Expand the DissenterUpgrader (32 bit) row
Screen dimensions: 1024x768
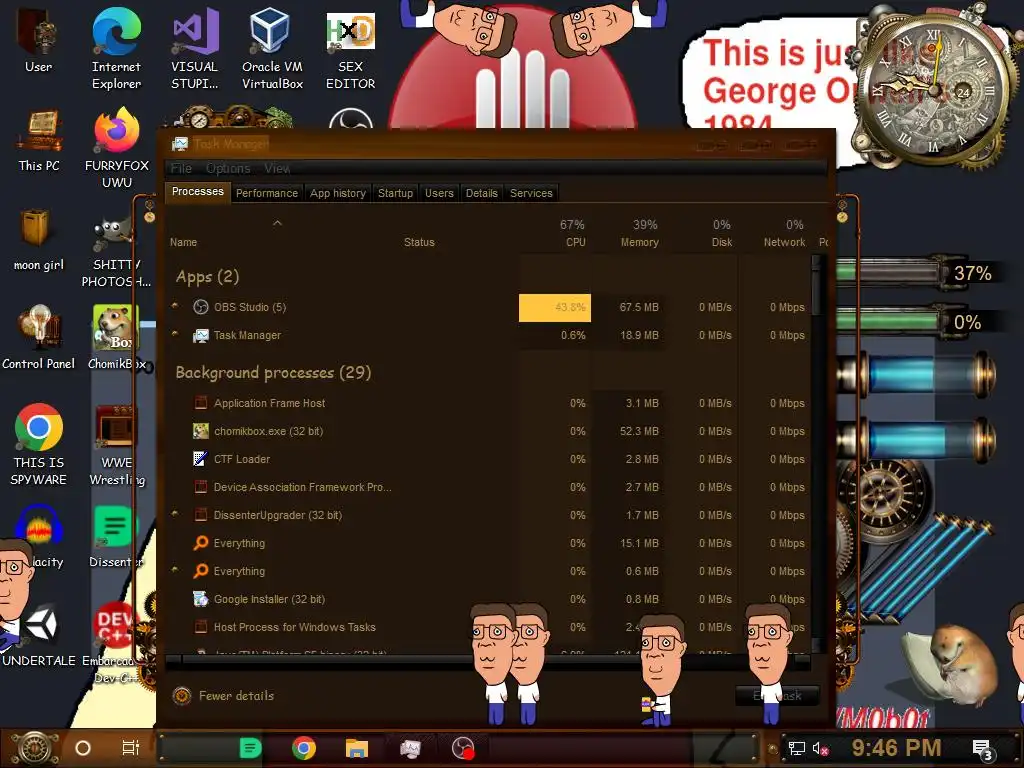click(x=175, y=514)
